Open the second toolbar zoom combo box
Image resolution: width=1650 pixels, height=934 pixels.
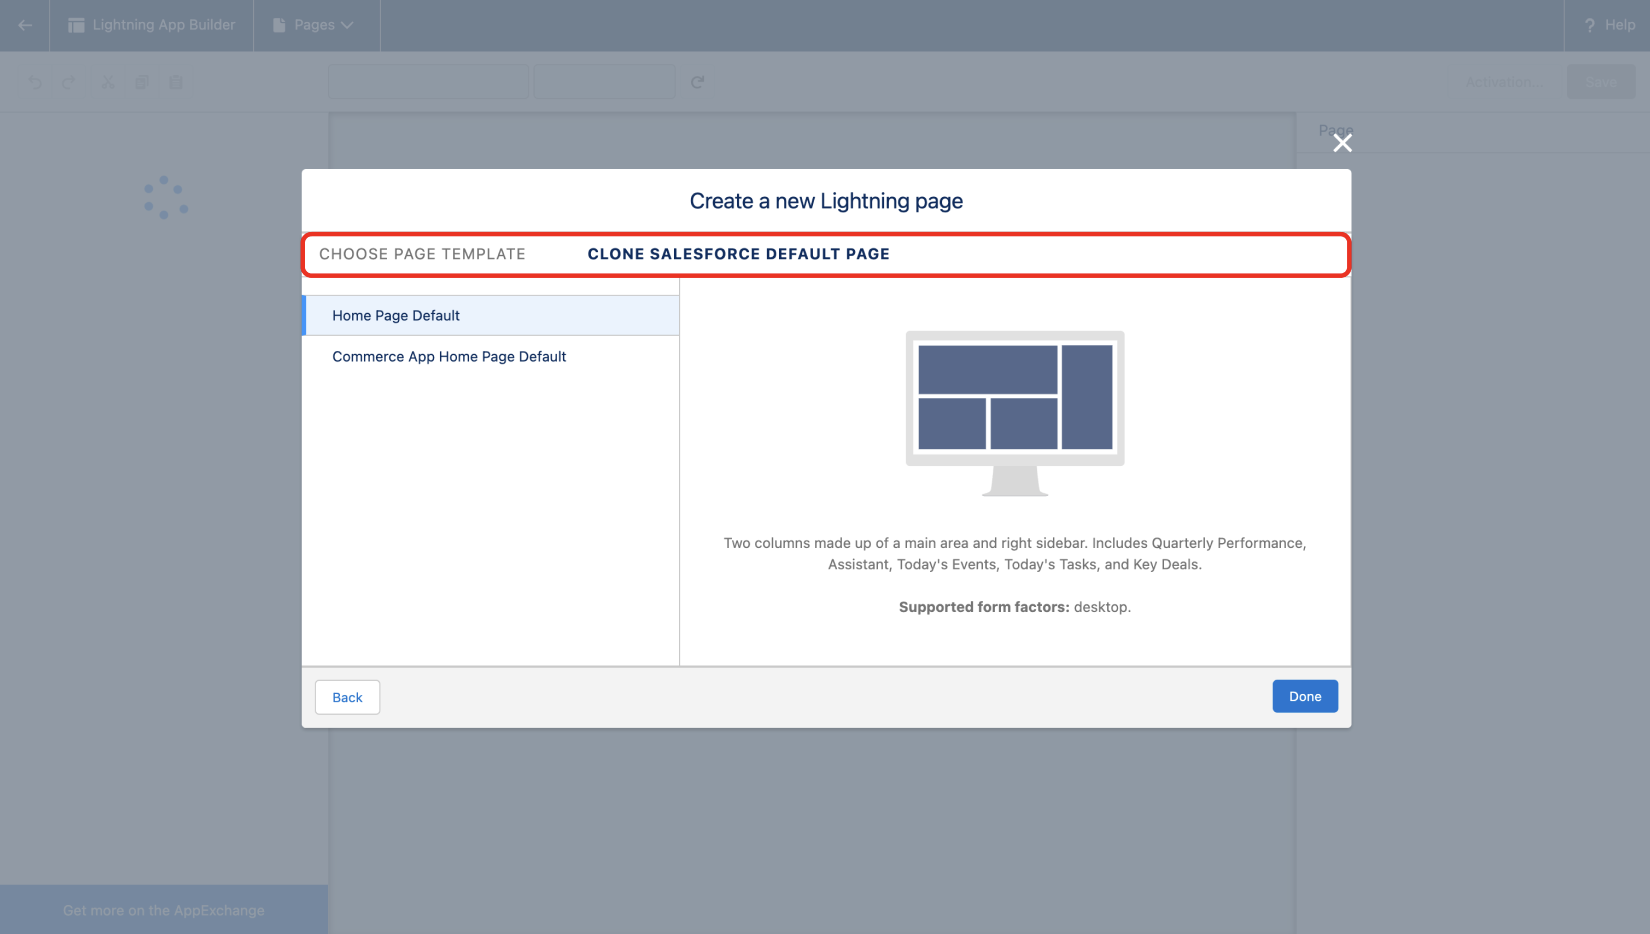click(604, 82)
